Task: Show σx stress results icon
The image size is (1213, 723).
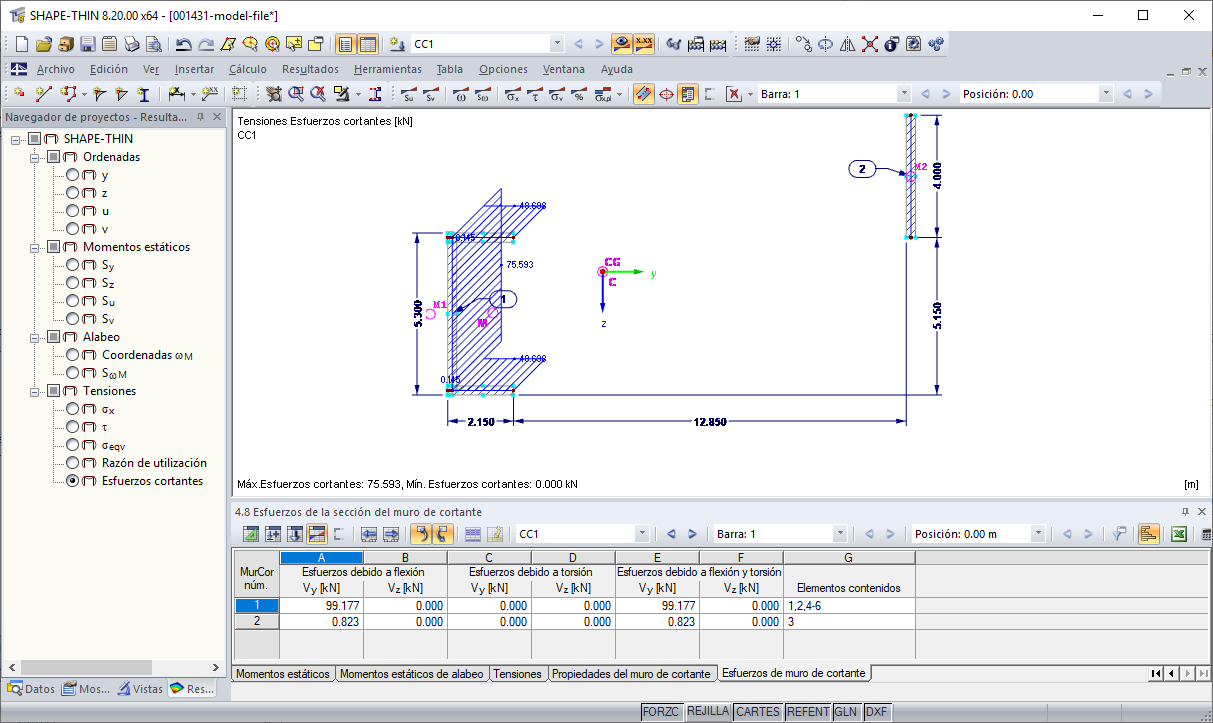Action: tap(512, 94)
